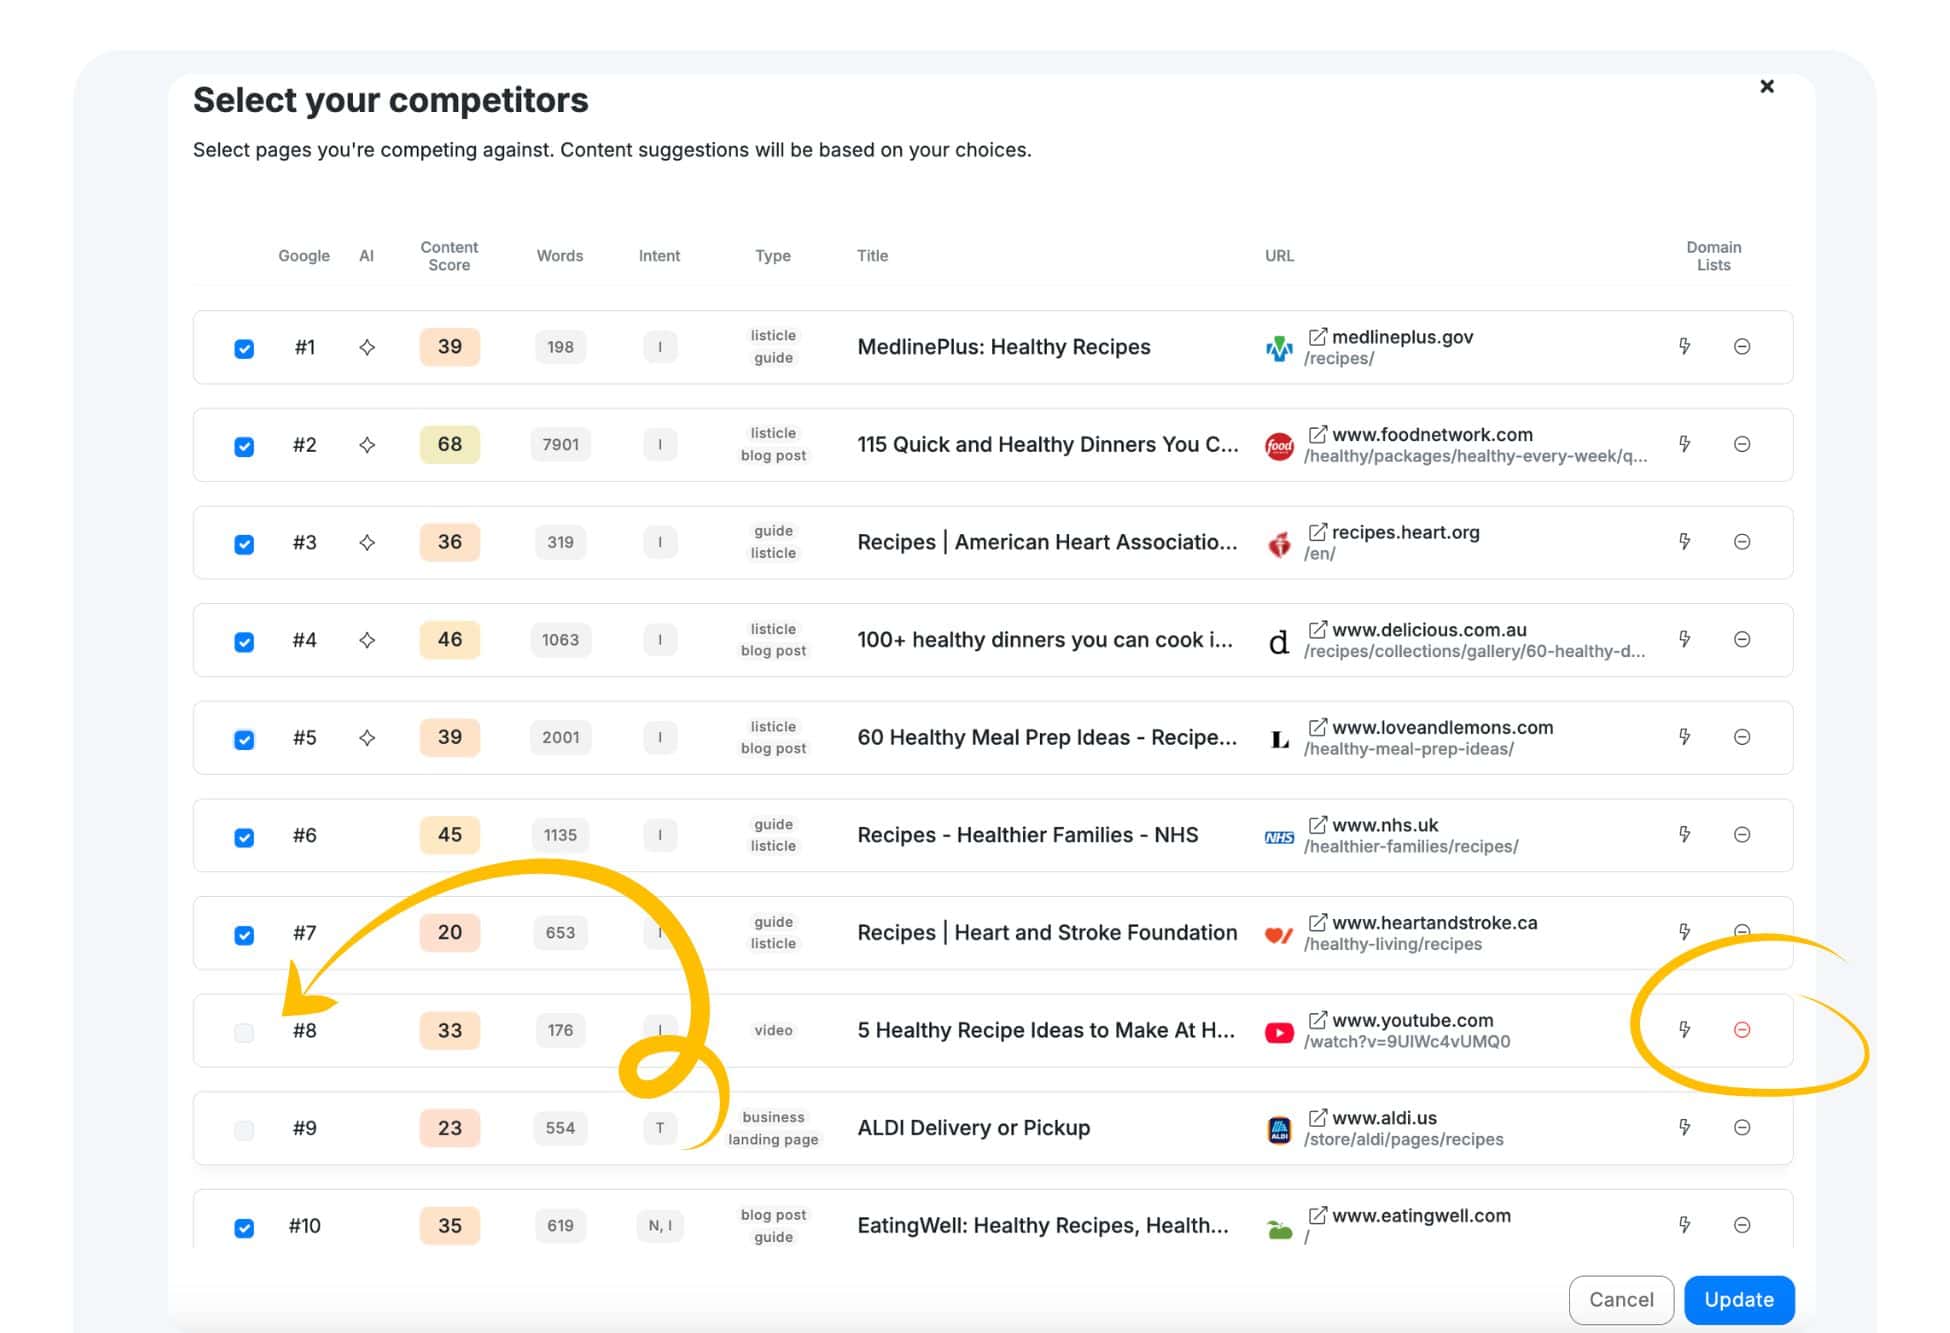Click minus circle icon for eatingwell.com
Screen dimensions: 1950x1333
(x=1742, y=1224)
